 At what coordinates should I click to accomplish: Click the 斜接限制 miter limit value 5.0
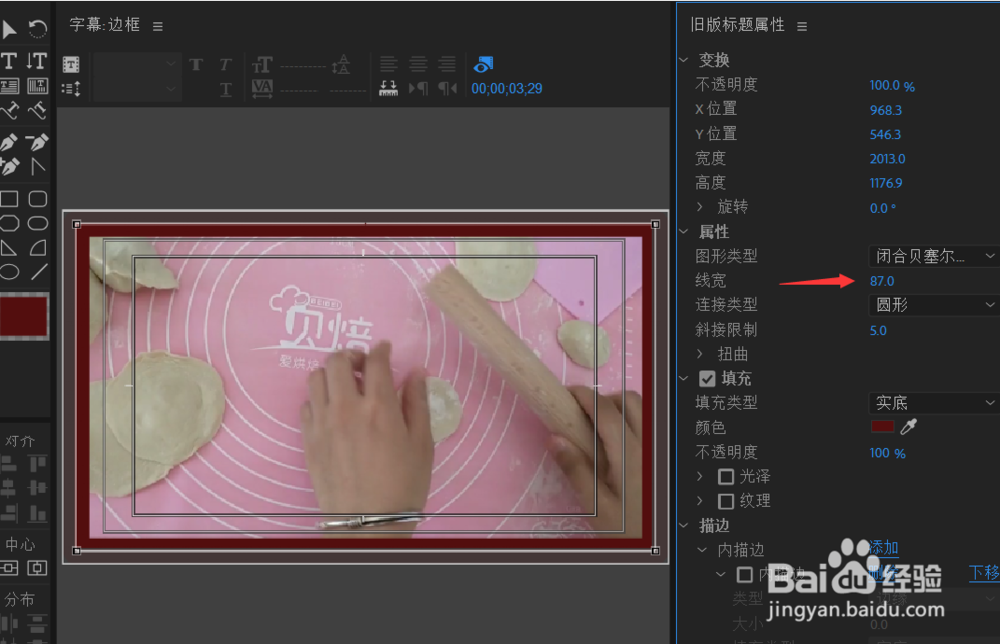pyautogui.click(x=878, y=330)
